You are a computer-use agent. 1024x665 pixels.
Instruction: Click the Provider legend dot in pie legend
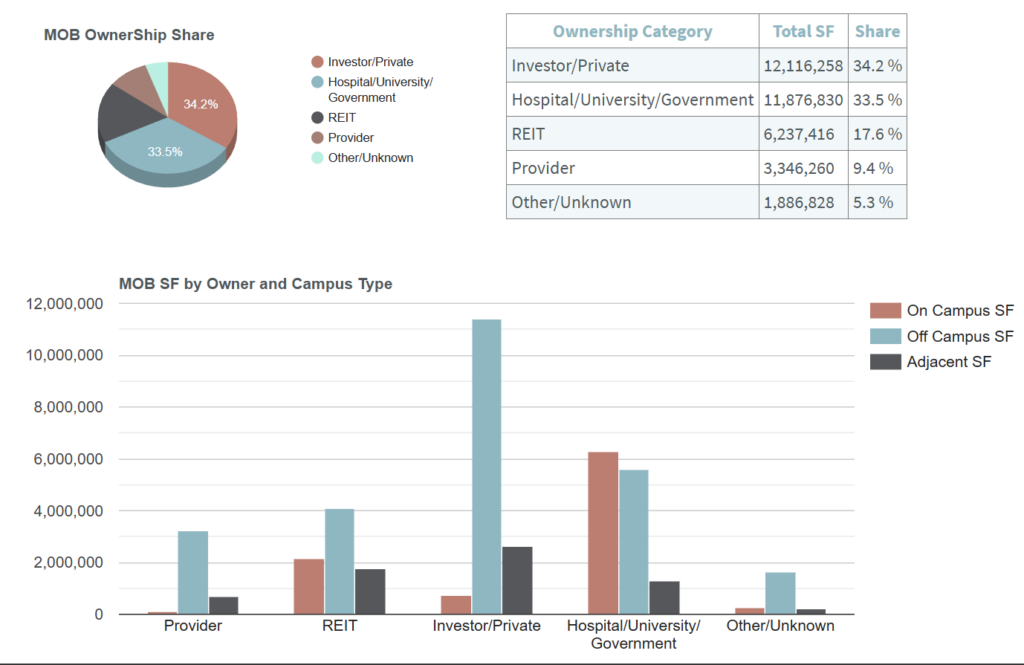(x=317, y=137)
